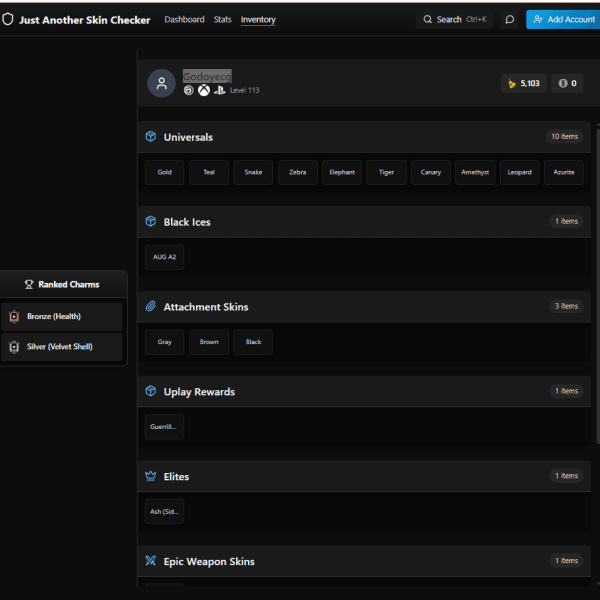Select the Silver (Velvet Shell) charm row
This screenshot has width=600, height=600.
tap(61, 347)
